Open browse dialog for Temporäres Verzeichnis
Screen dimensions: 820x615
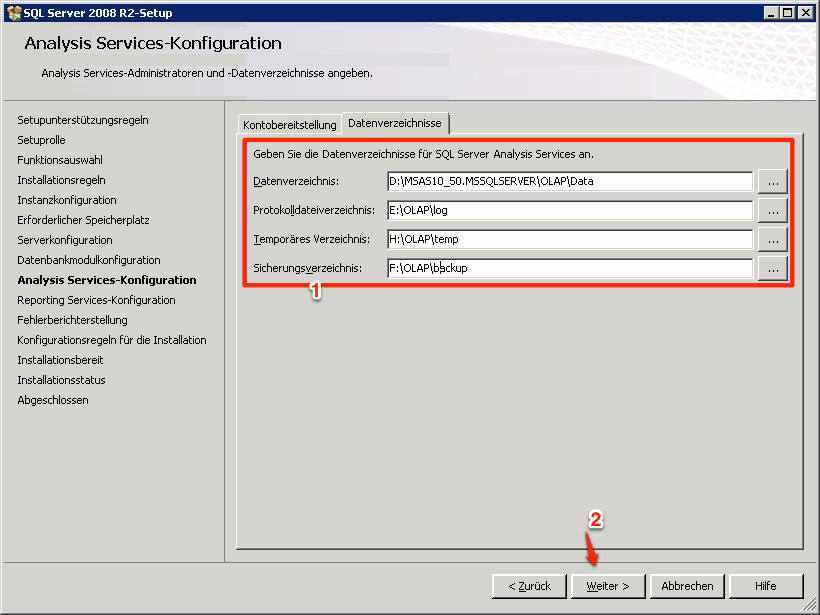(772, 239)
